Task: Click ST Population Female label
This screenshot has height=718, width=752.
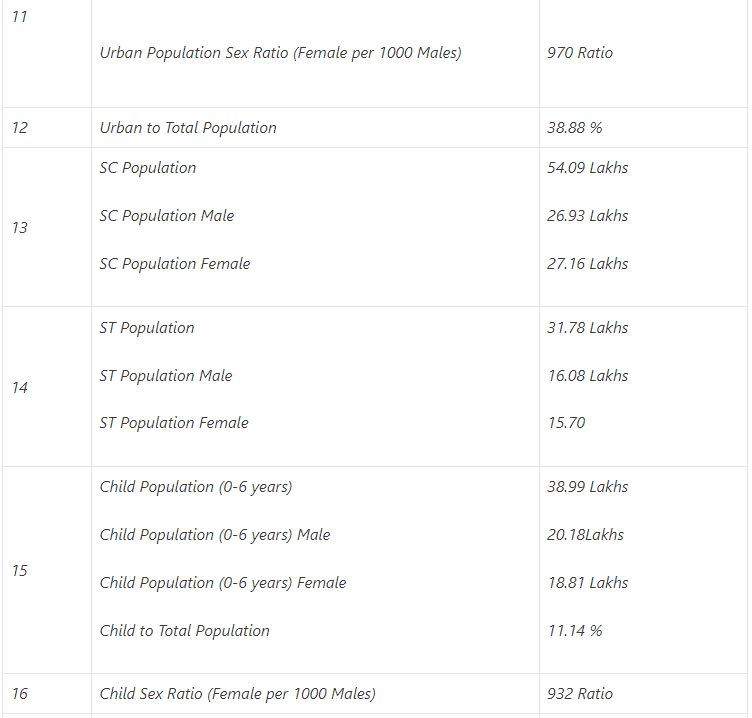Action: [174, 423]
